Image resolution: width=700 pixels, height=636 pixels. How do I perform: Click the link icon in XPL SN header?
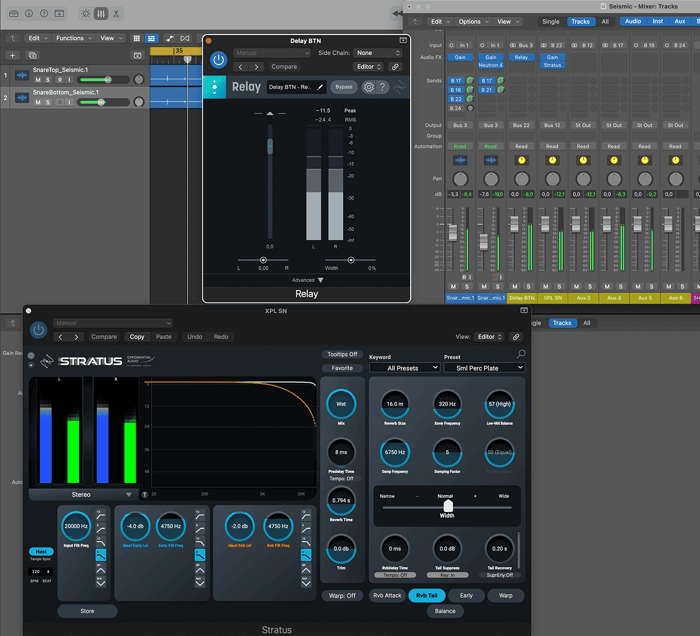pos(516,337)
